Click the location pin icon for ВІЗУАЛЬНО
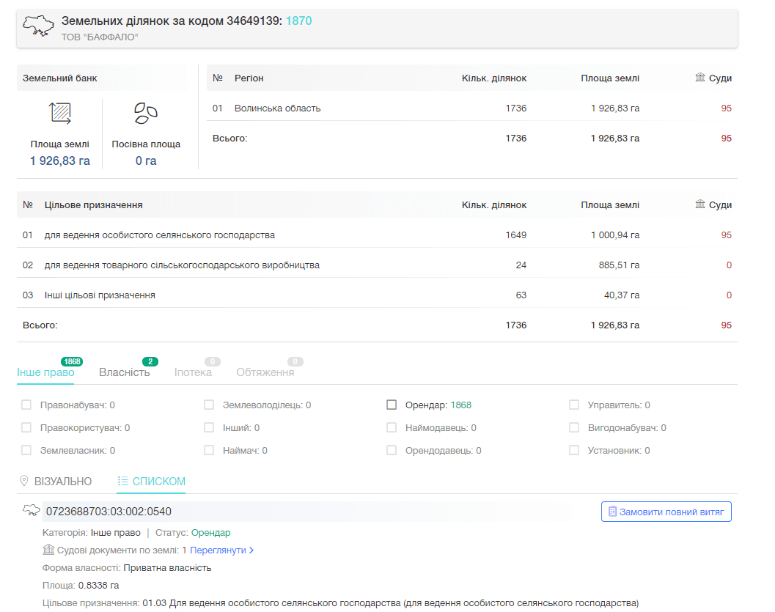775x612 pixels. point(24,481)
